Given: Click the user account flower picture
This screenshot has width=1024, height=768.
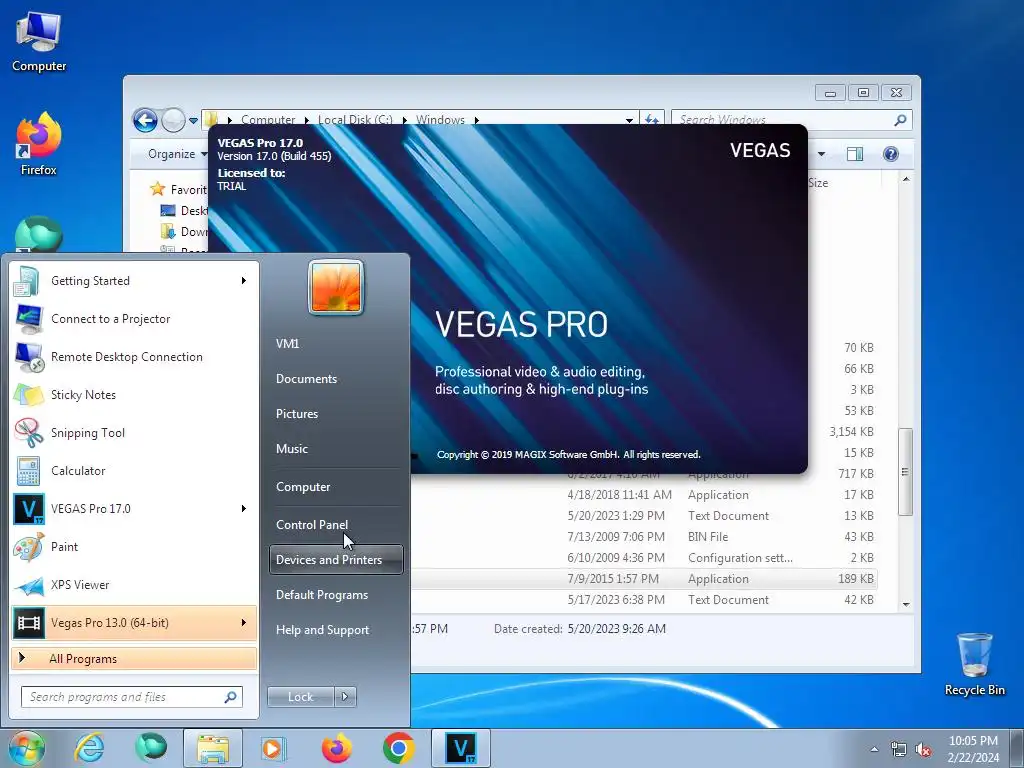Looking at the screenshot, I should 336,287.
